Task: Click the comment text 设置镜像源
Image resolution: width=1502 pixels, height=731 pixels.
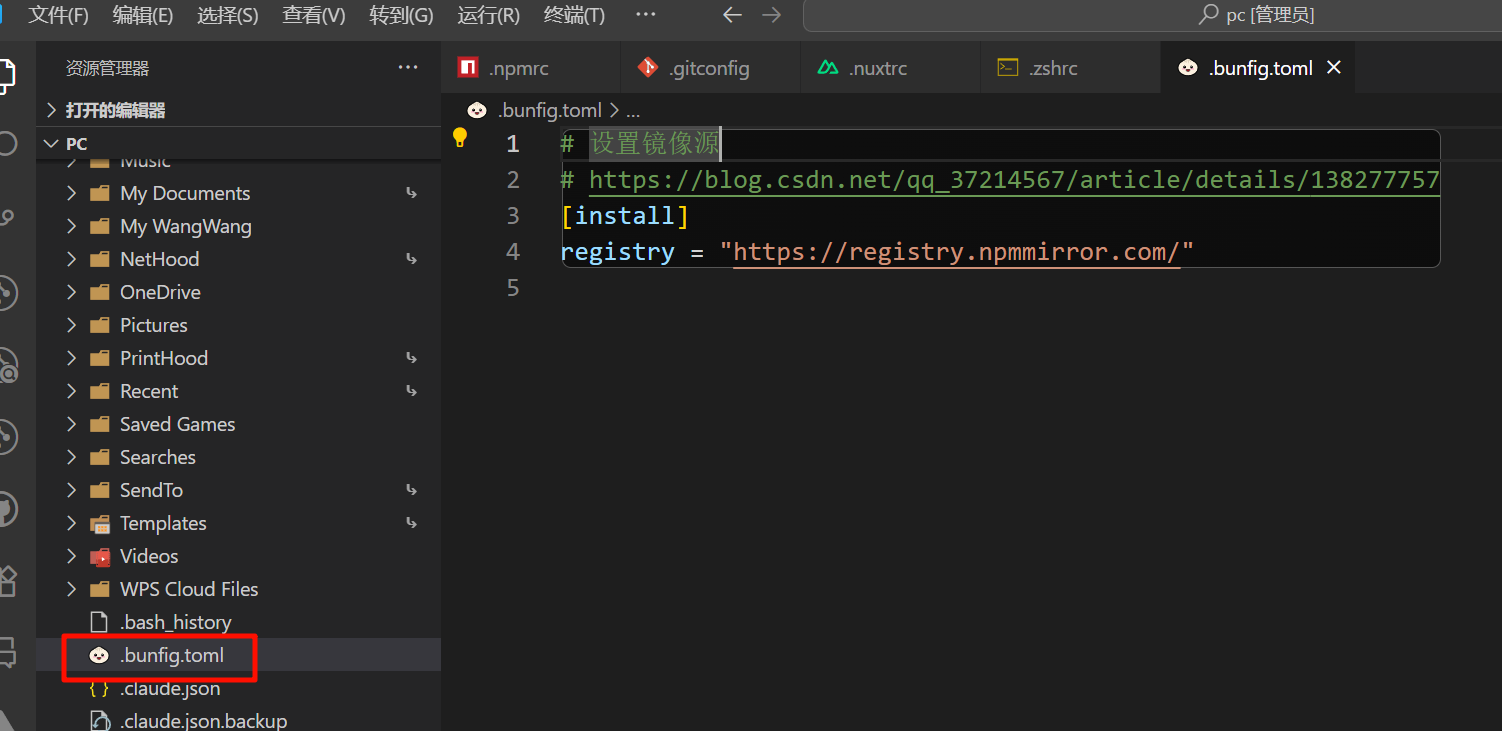Action: (655, 144)
